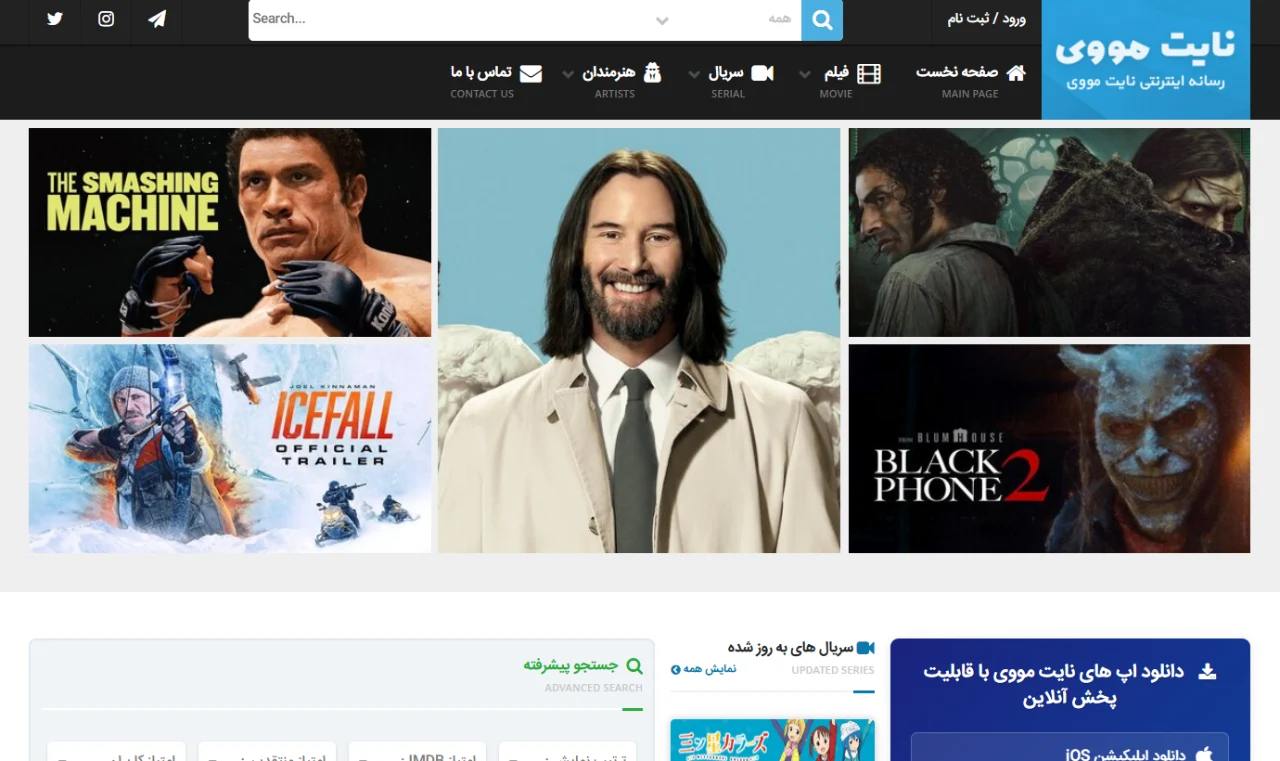Expand the Movie menu chevron

[x=806, y=74]
